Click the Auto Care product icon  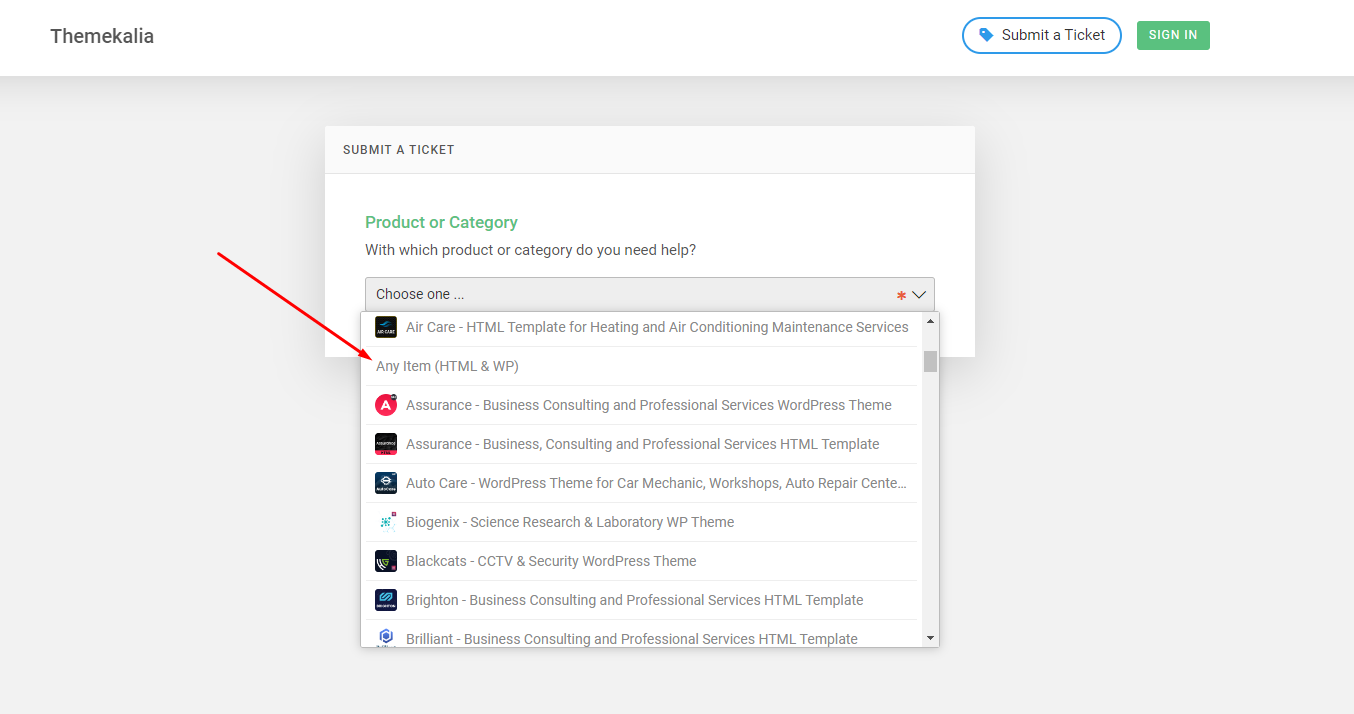click(386, 483)
